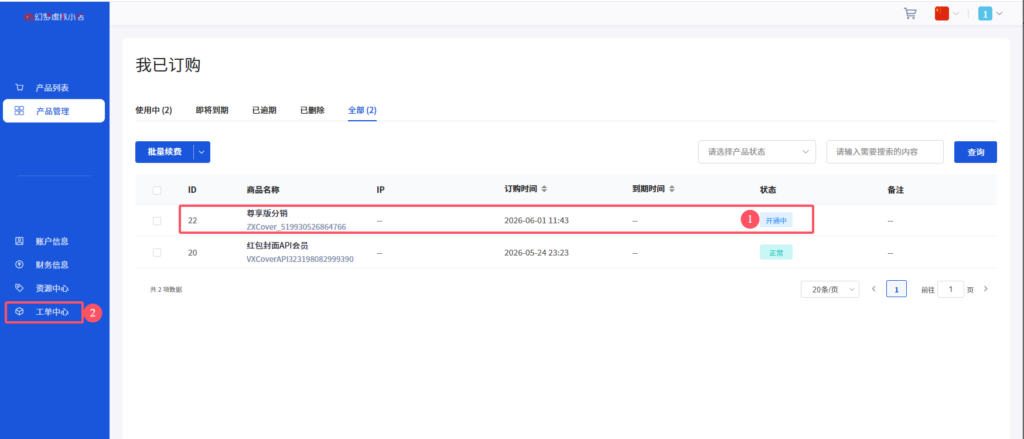Click the 工单中心 cube icon

pos(19,312)
